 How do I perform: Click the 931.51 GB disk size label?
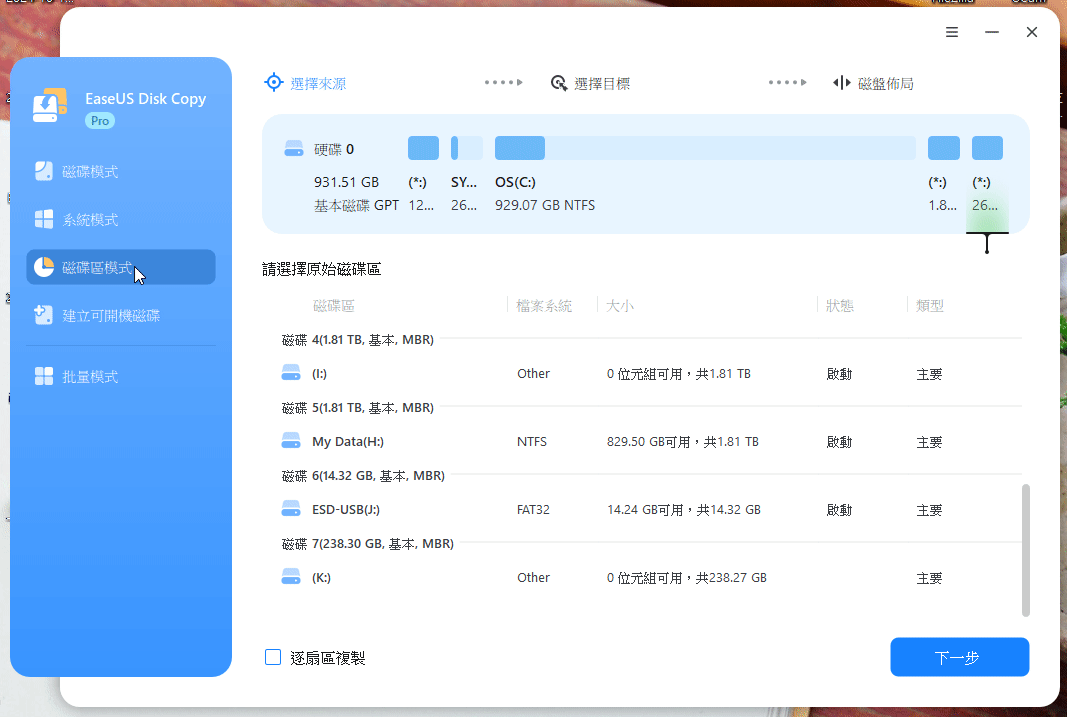346,182
